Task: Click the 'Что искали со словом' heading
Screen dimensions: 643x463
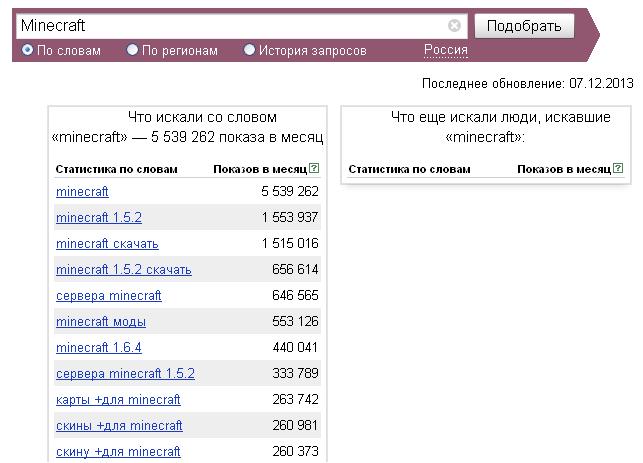Action: [202, 117]
